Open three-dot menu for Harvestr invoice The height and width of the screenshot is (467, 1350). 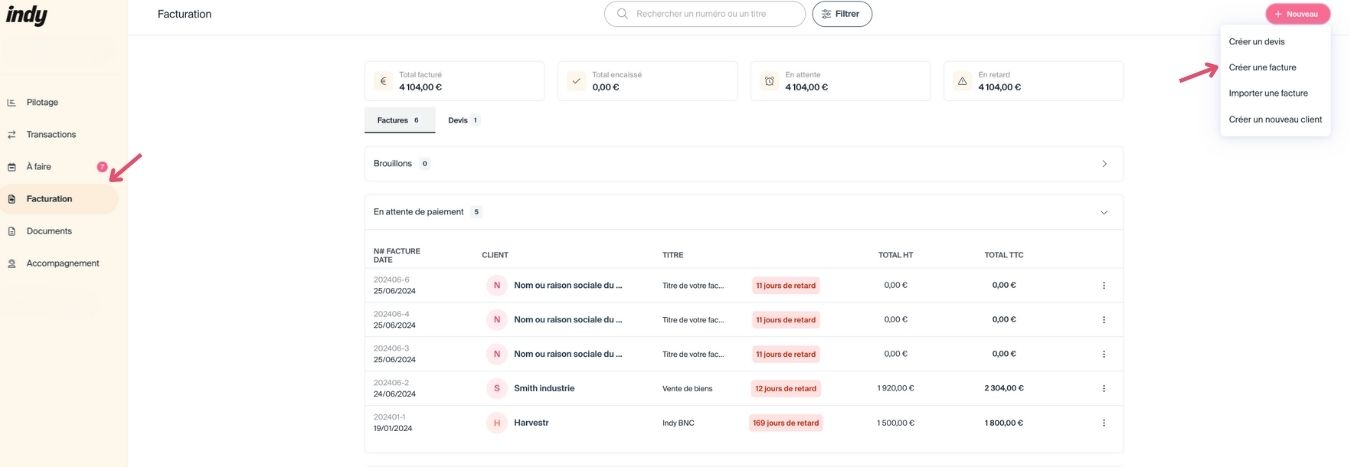tap(1104, 423)
